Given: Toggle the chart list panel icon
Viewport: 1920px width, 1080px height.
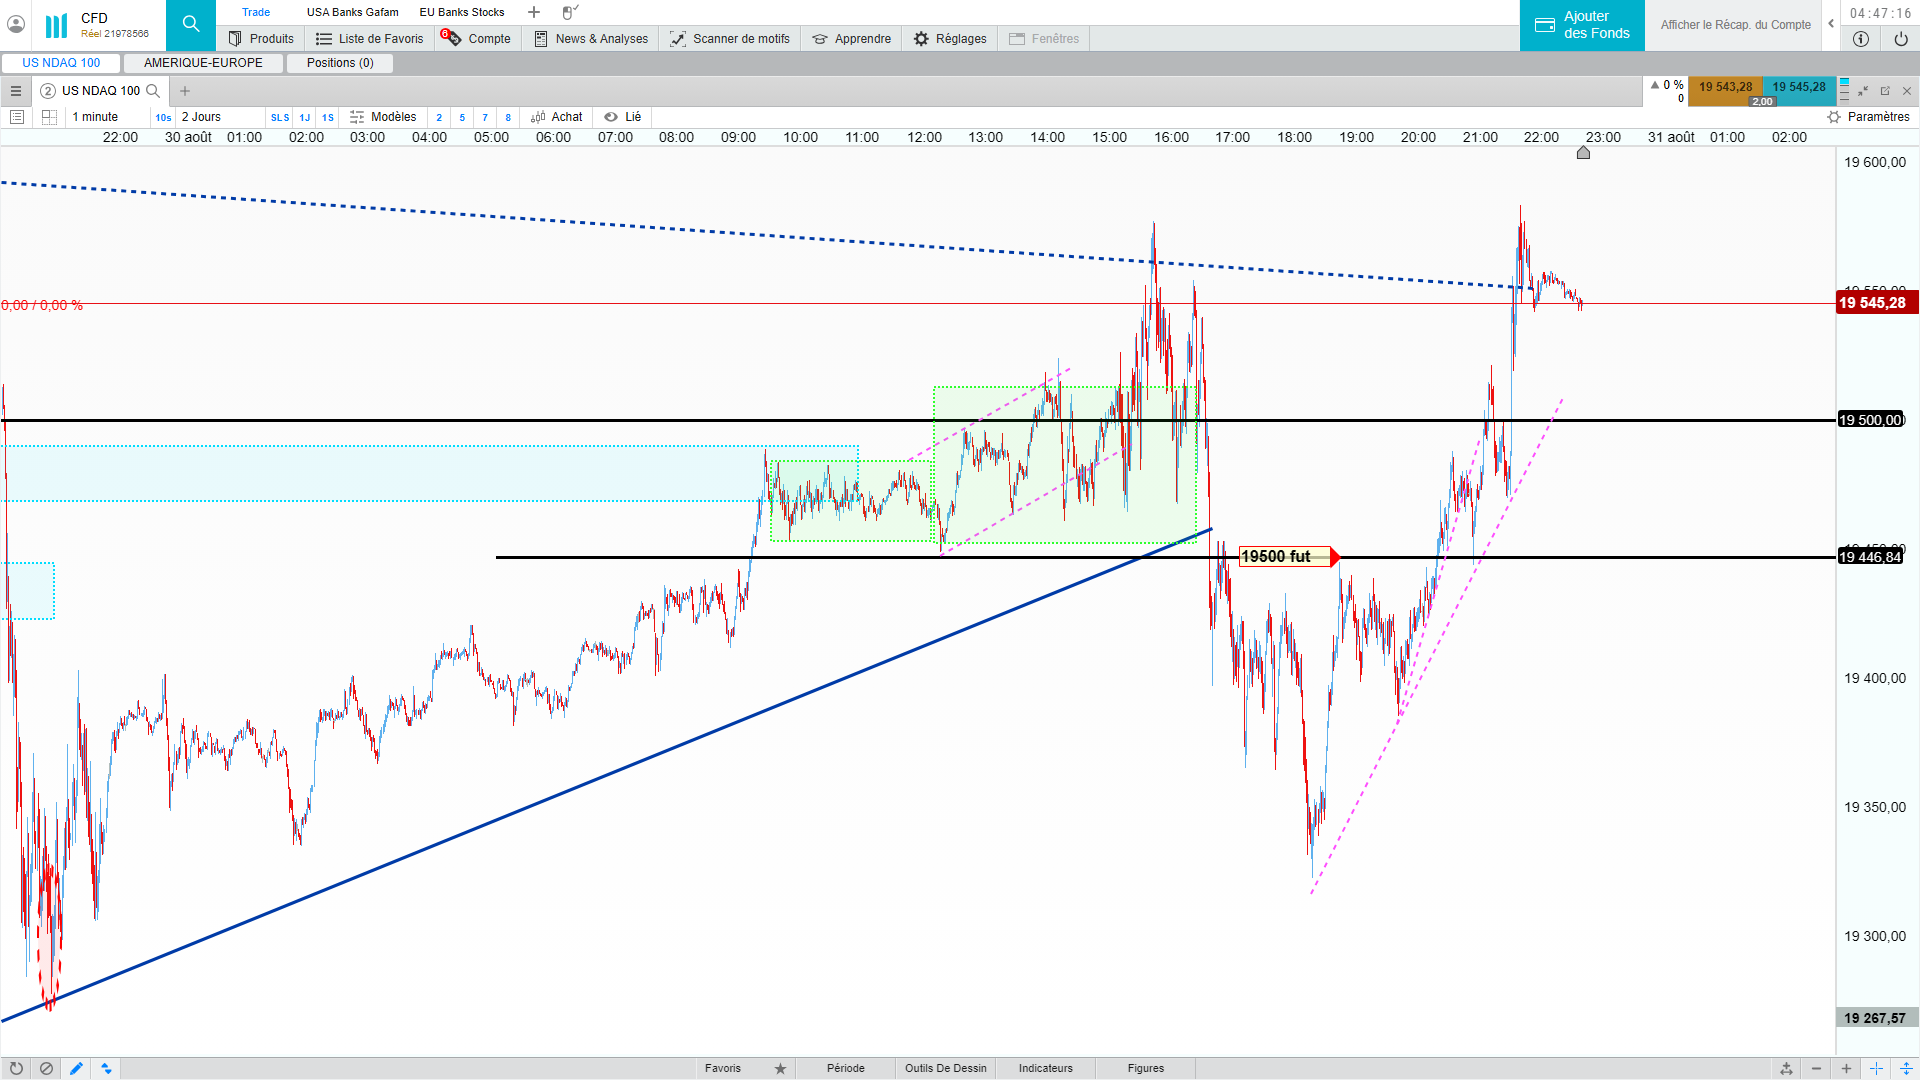Looking at the screenshot, I should 17,117.
